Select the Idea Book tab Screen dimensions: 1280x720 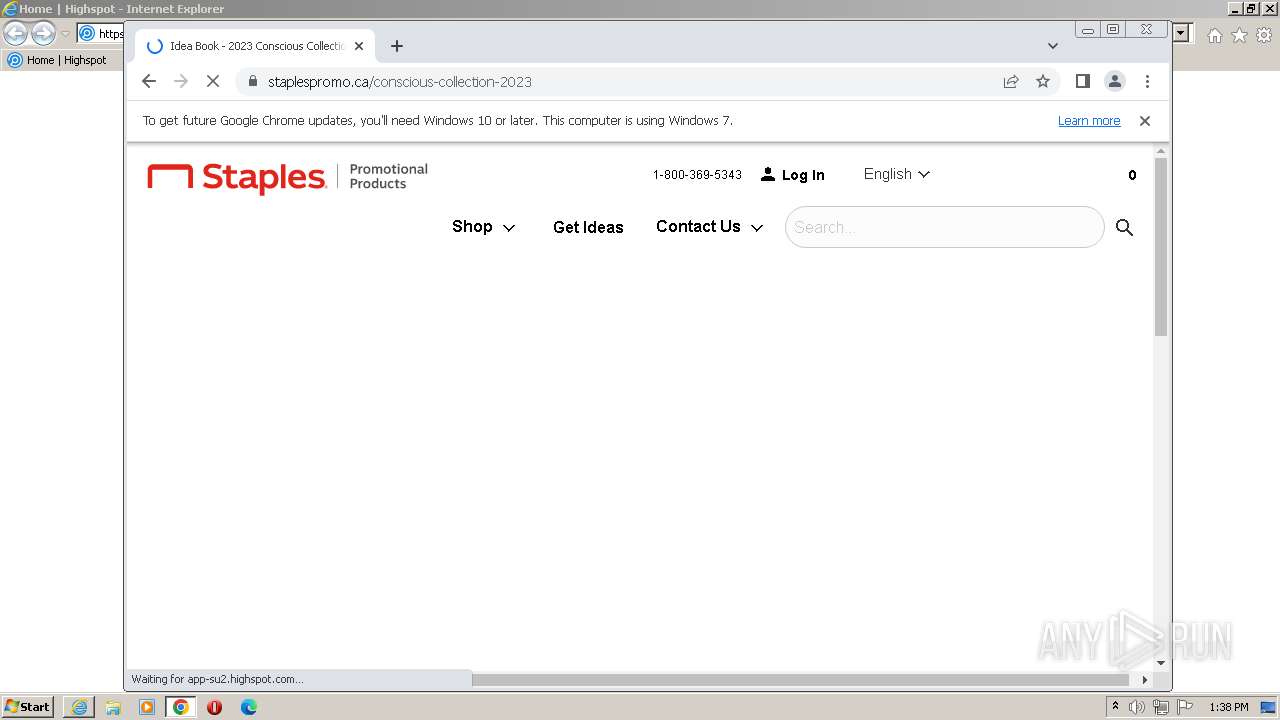click(x=256, y=46)
